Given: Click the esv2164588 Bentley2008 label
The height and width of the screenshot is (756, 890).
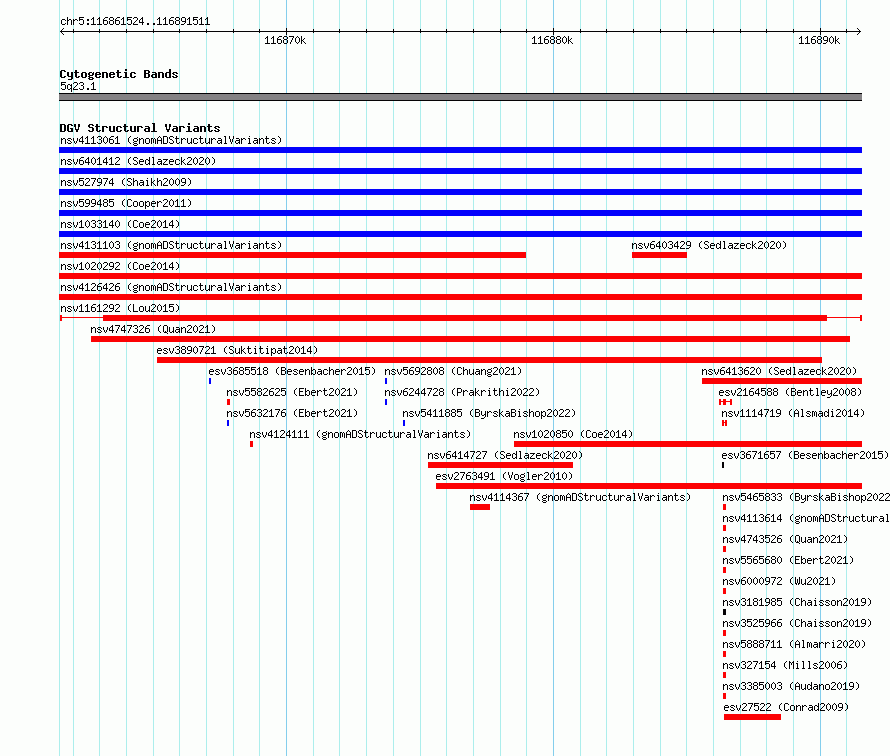Looking at the screenshot, I should pos(790,392).
